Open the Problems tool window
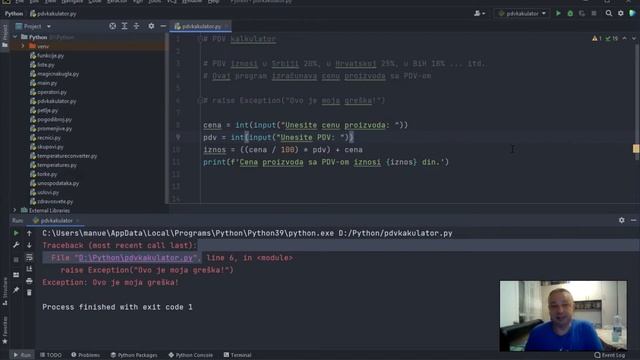The width and height of the screenshot is (640, 360). click(85, 355)
